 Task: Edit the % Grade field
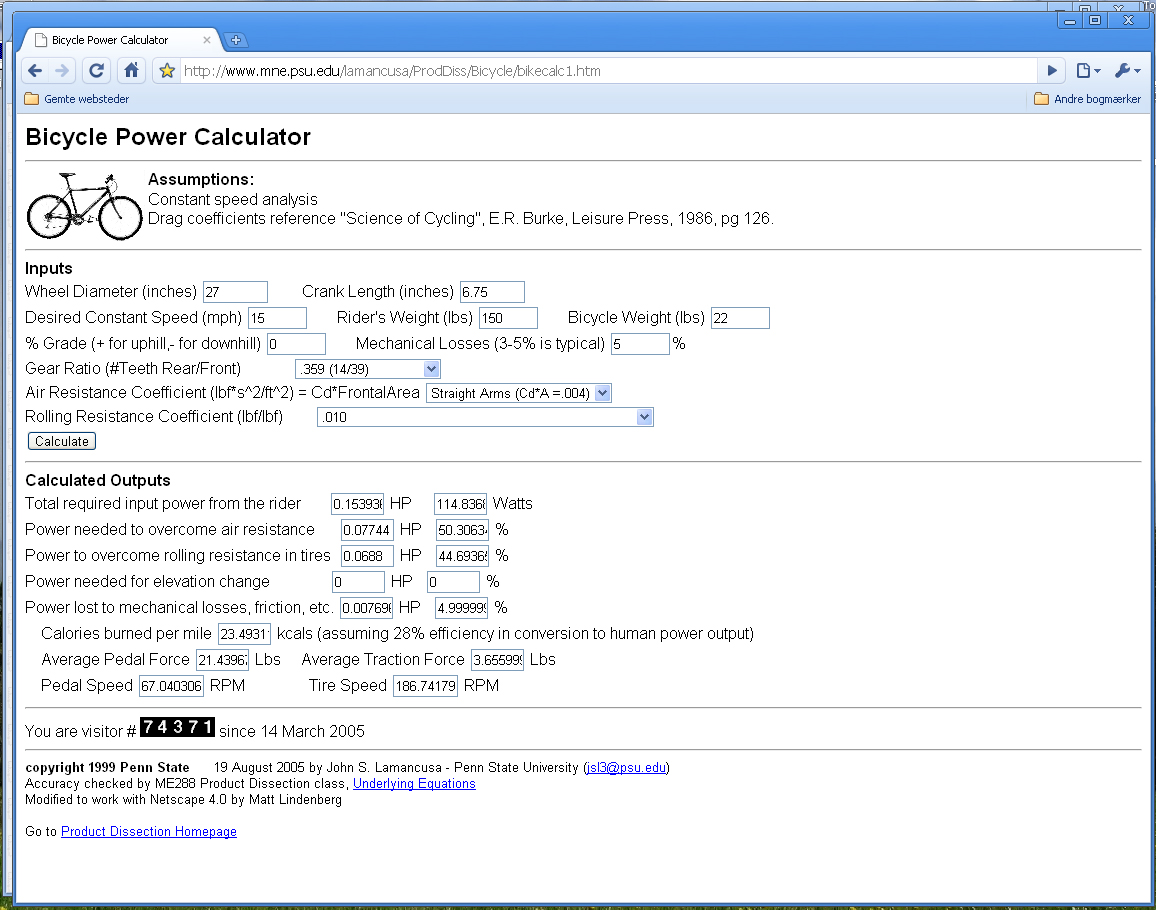296,344
